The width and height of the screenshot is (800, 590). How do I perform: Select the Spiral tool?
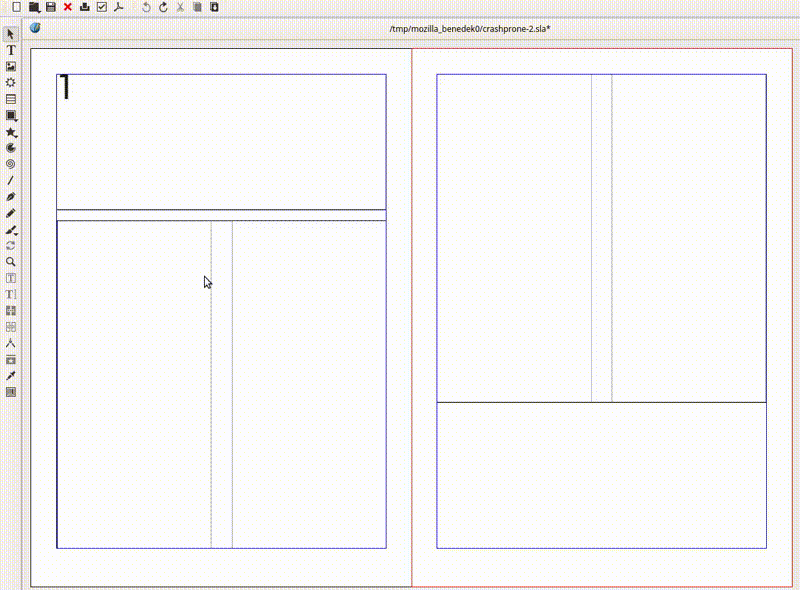pos(11,163)
